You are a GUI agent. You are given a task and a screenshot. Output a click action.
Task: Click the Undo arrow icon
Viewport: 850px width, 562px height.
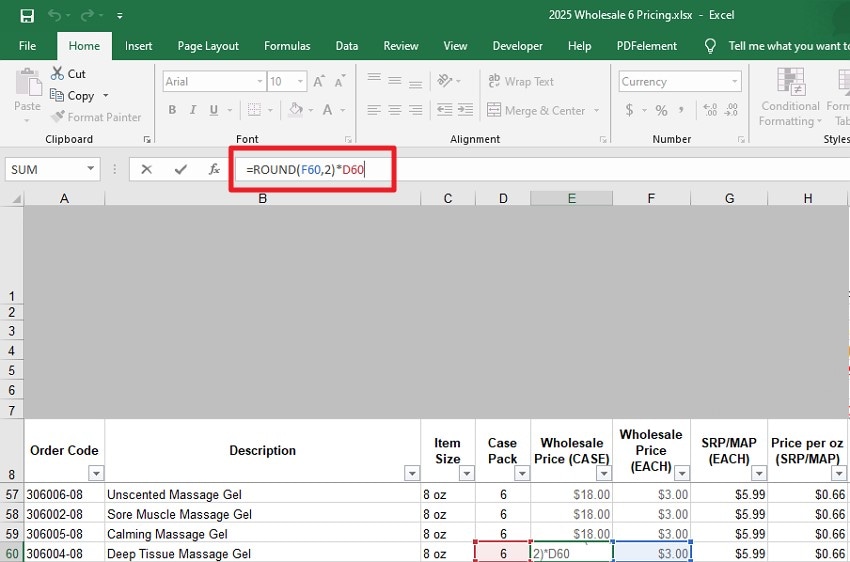(55, 15)
